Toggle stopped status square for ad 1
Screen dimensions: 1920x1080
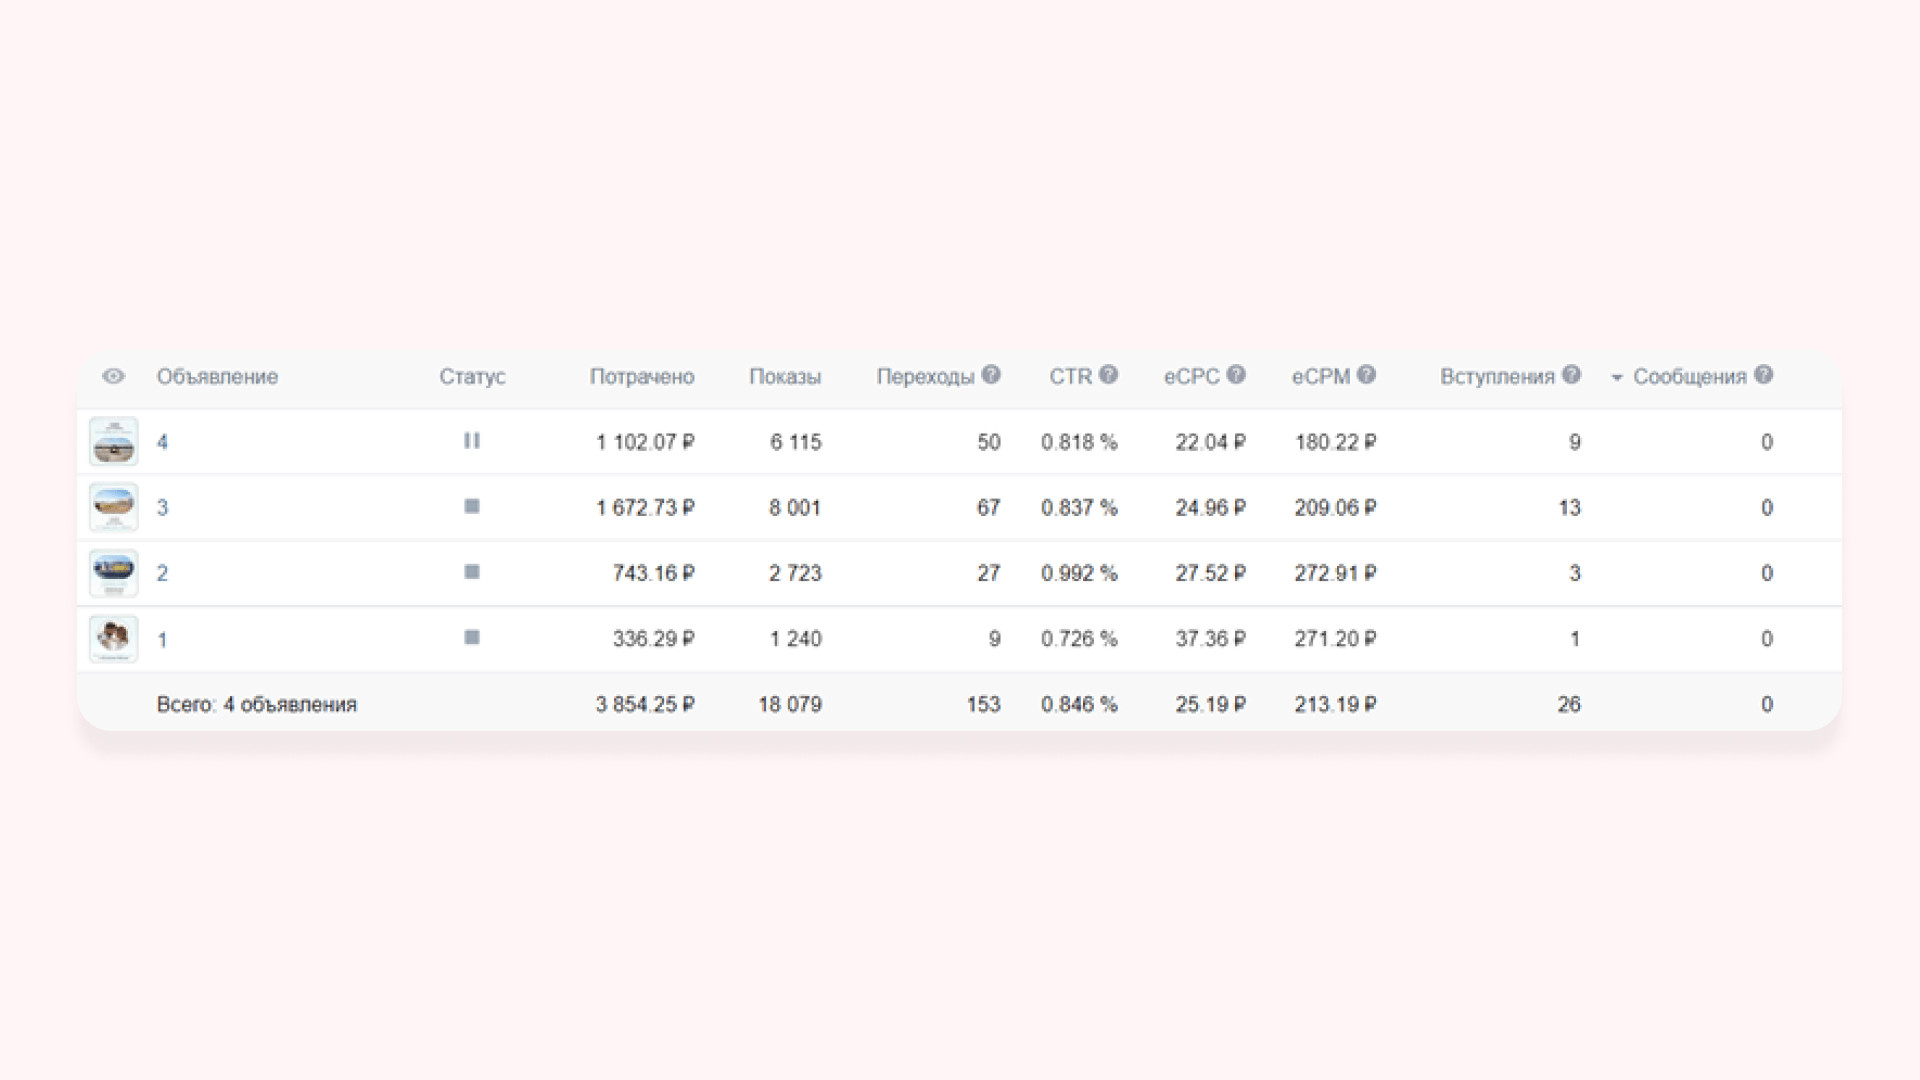[x=472, y=638]
